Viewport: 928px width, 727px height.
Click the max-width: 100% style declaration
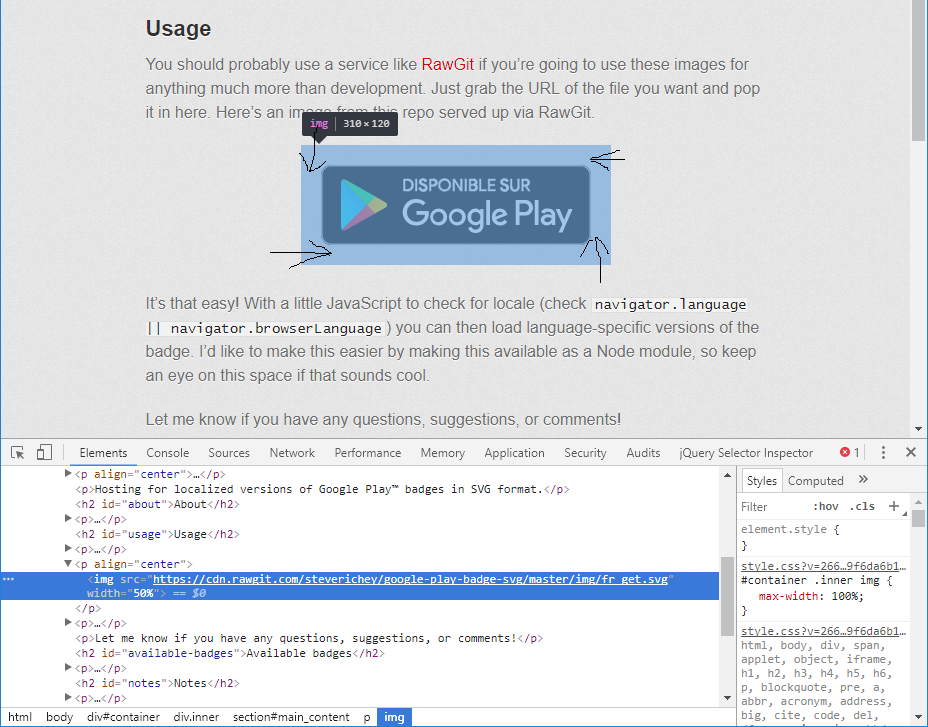811,596
